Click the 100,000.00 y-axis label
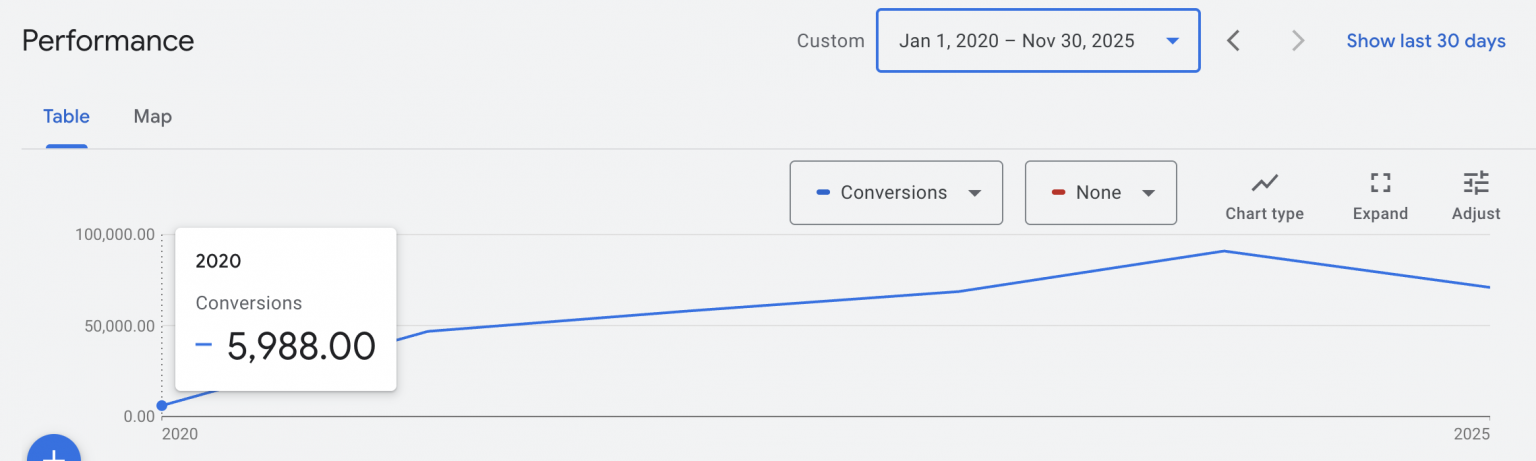The width and height of the screenshot is (1536, 461). pyautogui.click(x=115, y=235)
